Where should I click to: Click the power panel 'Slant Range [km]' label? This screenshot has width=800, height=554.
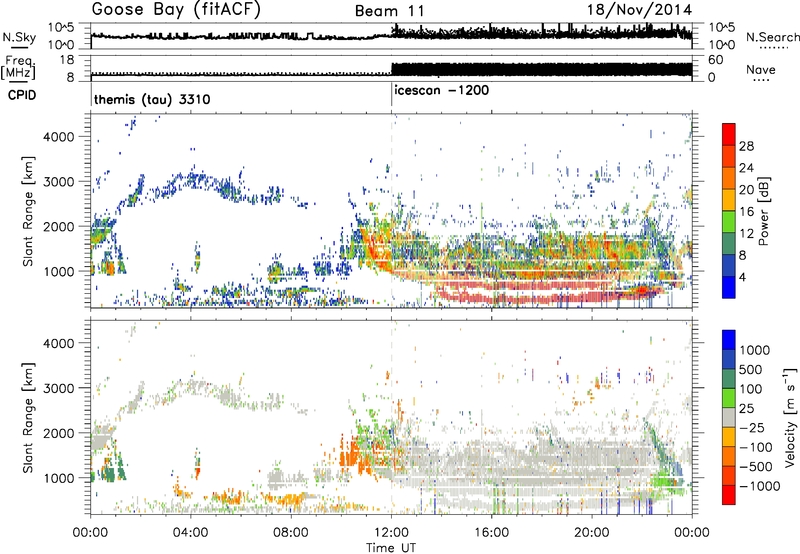[28, 211]
